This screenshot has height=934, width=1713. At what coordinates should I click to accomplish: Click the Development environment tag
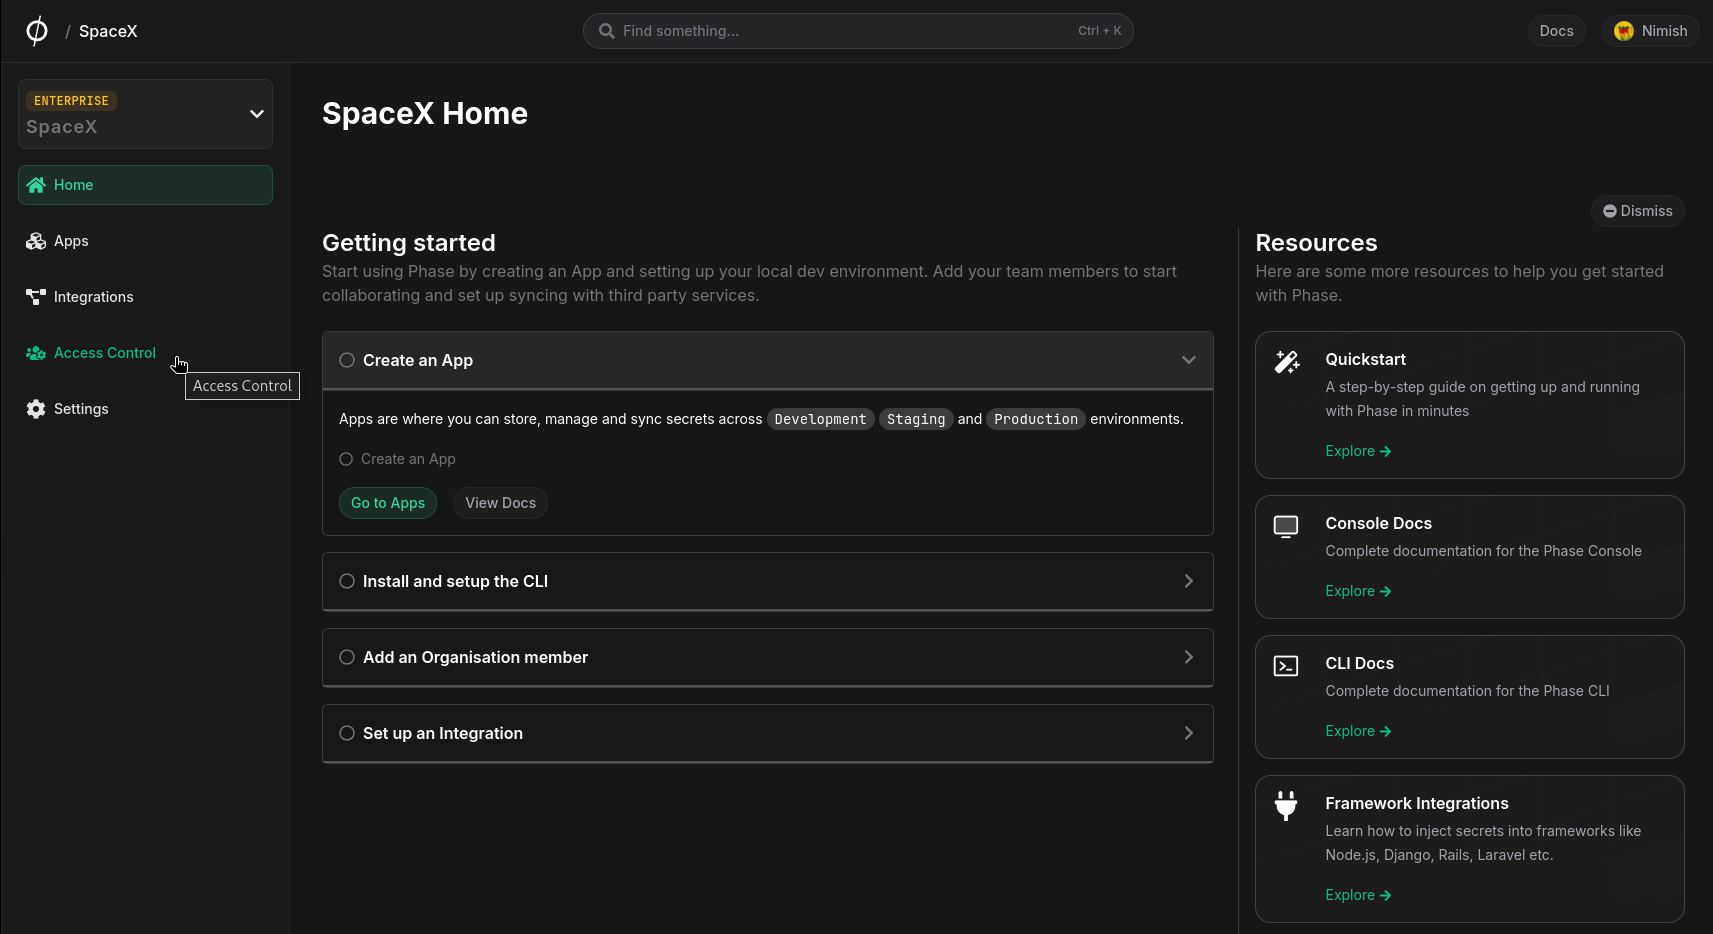(x=820, y=419)
